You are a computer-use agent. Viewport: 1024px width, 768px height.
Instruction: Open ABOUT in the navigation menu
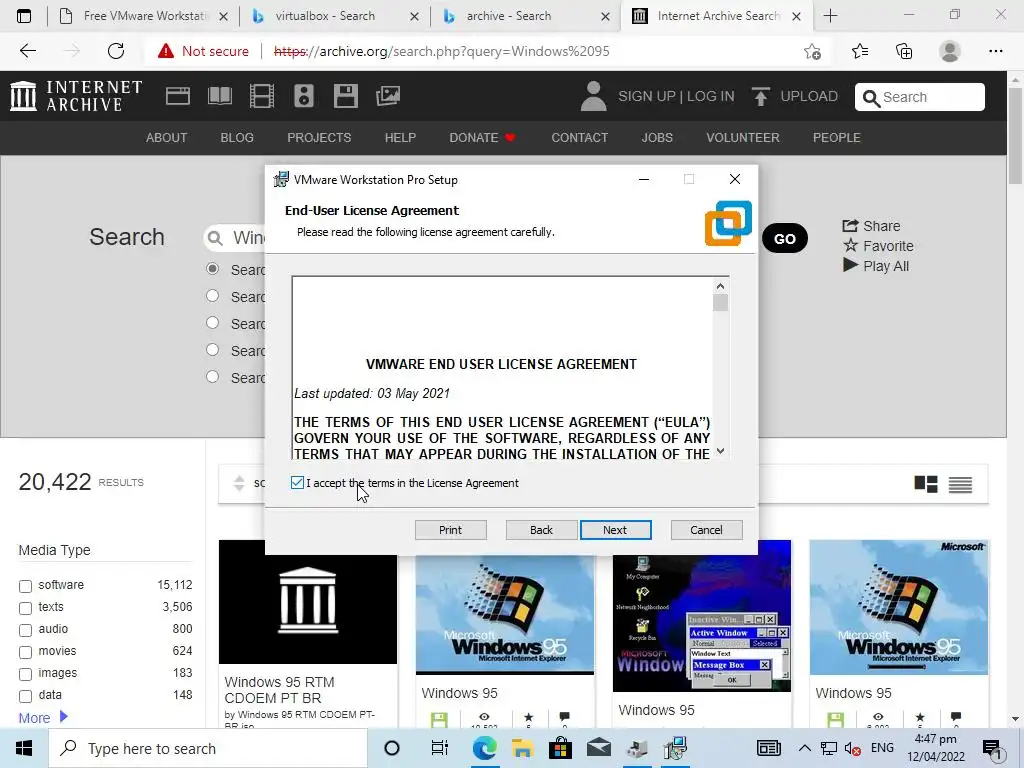pyautogui.click(x=167, y=138)
